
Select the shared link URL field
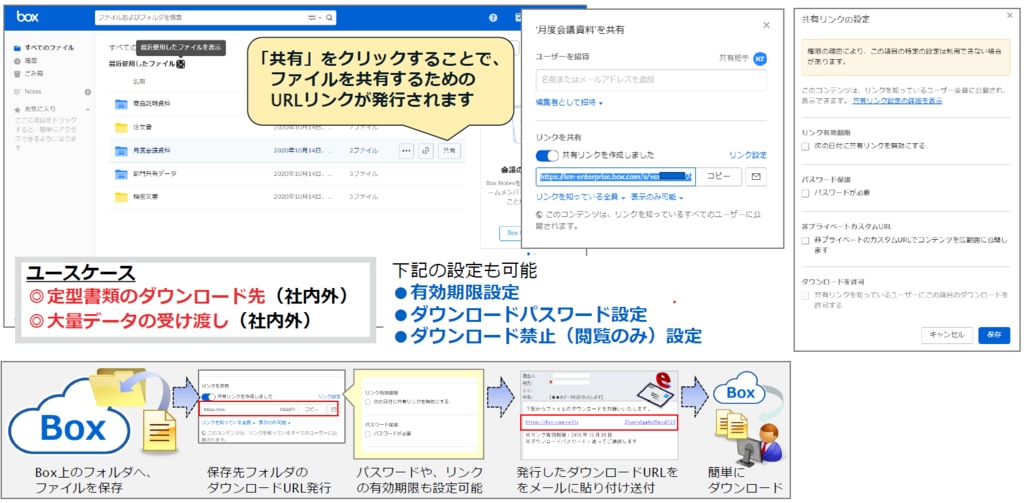click(x=615, y=176)
